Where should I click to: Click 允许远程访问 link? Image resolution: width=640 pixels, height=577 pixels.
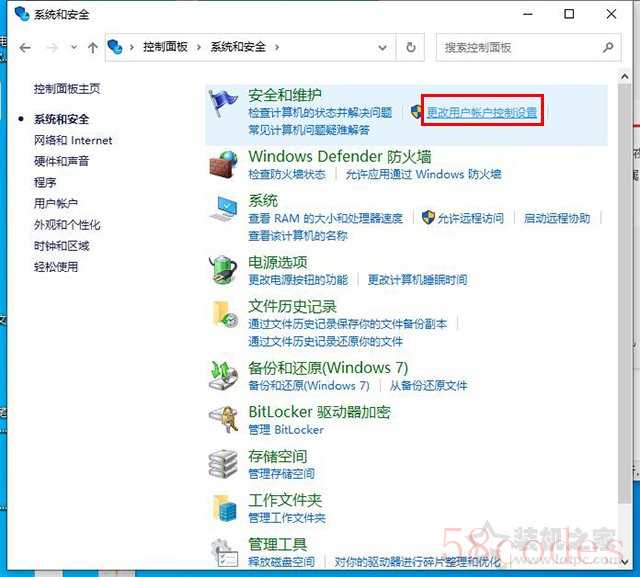tap(470, 218)
